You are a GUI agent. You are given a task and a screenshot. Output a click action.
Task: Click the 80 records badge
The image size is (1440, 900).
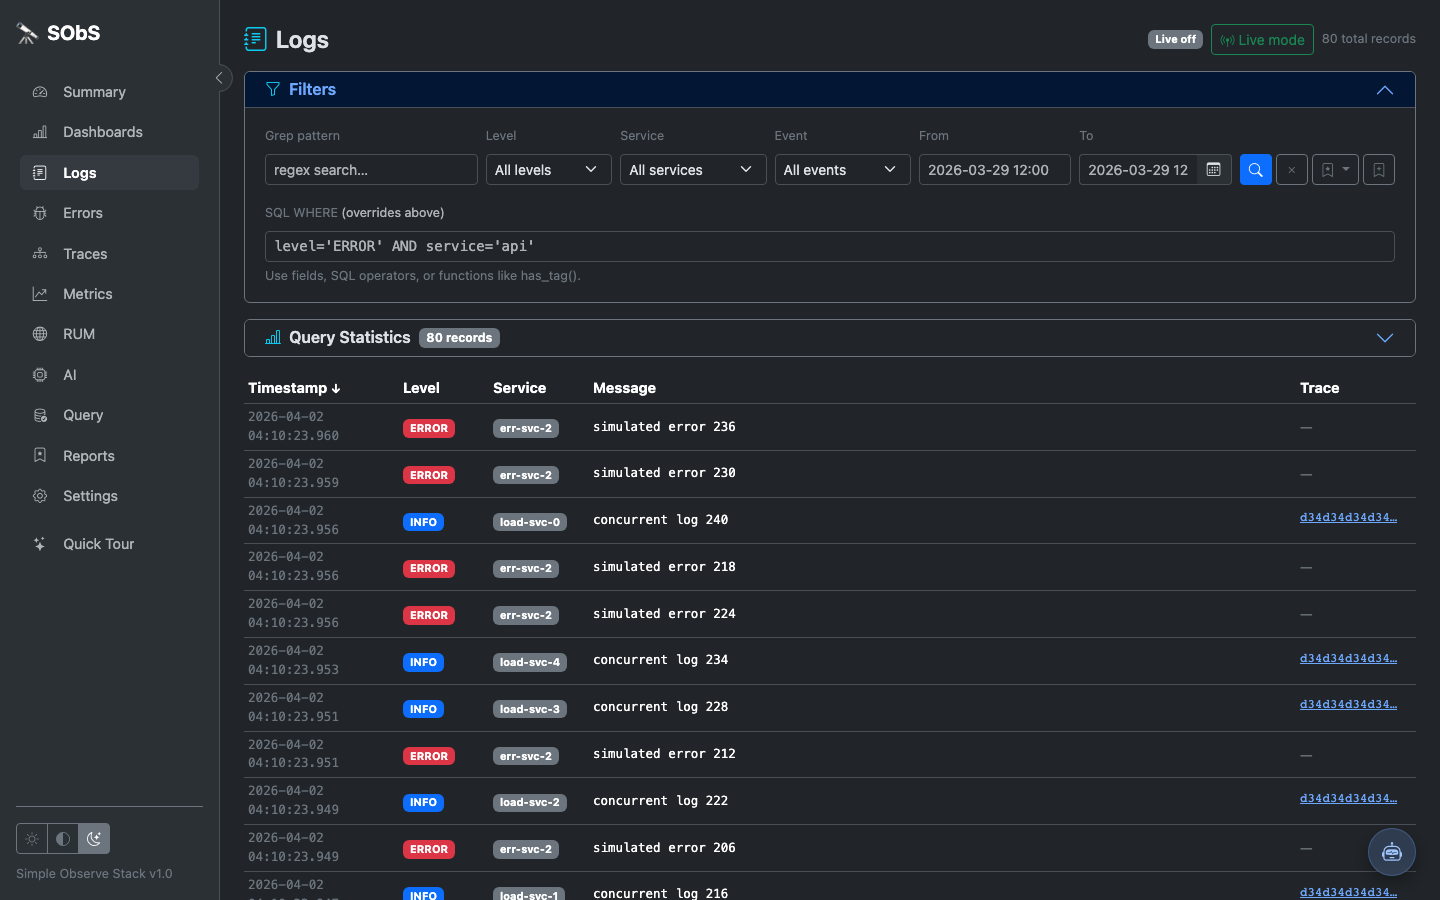coord(459,338)
